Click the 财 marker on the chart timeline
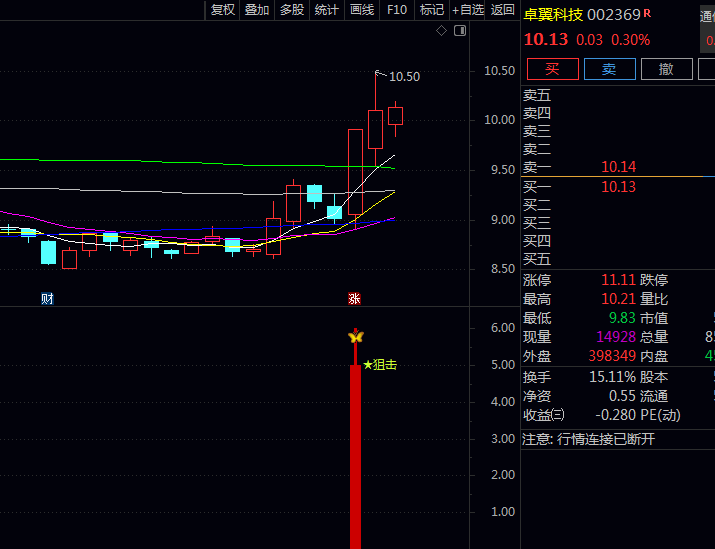This screenshot has width=715, height=549. click(47, 299)
